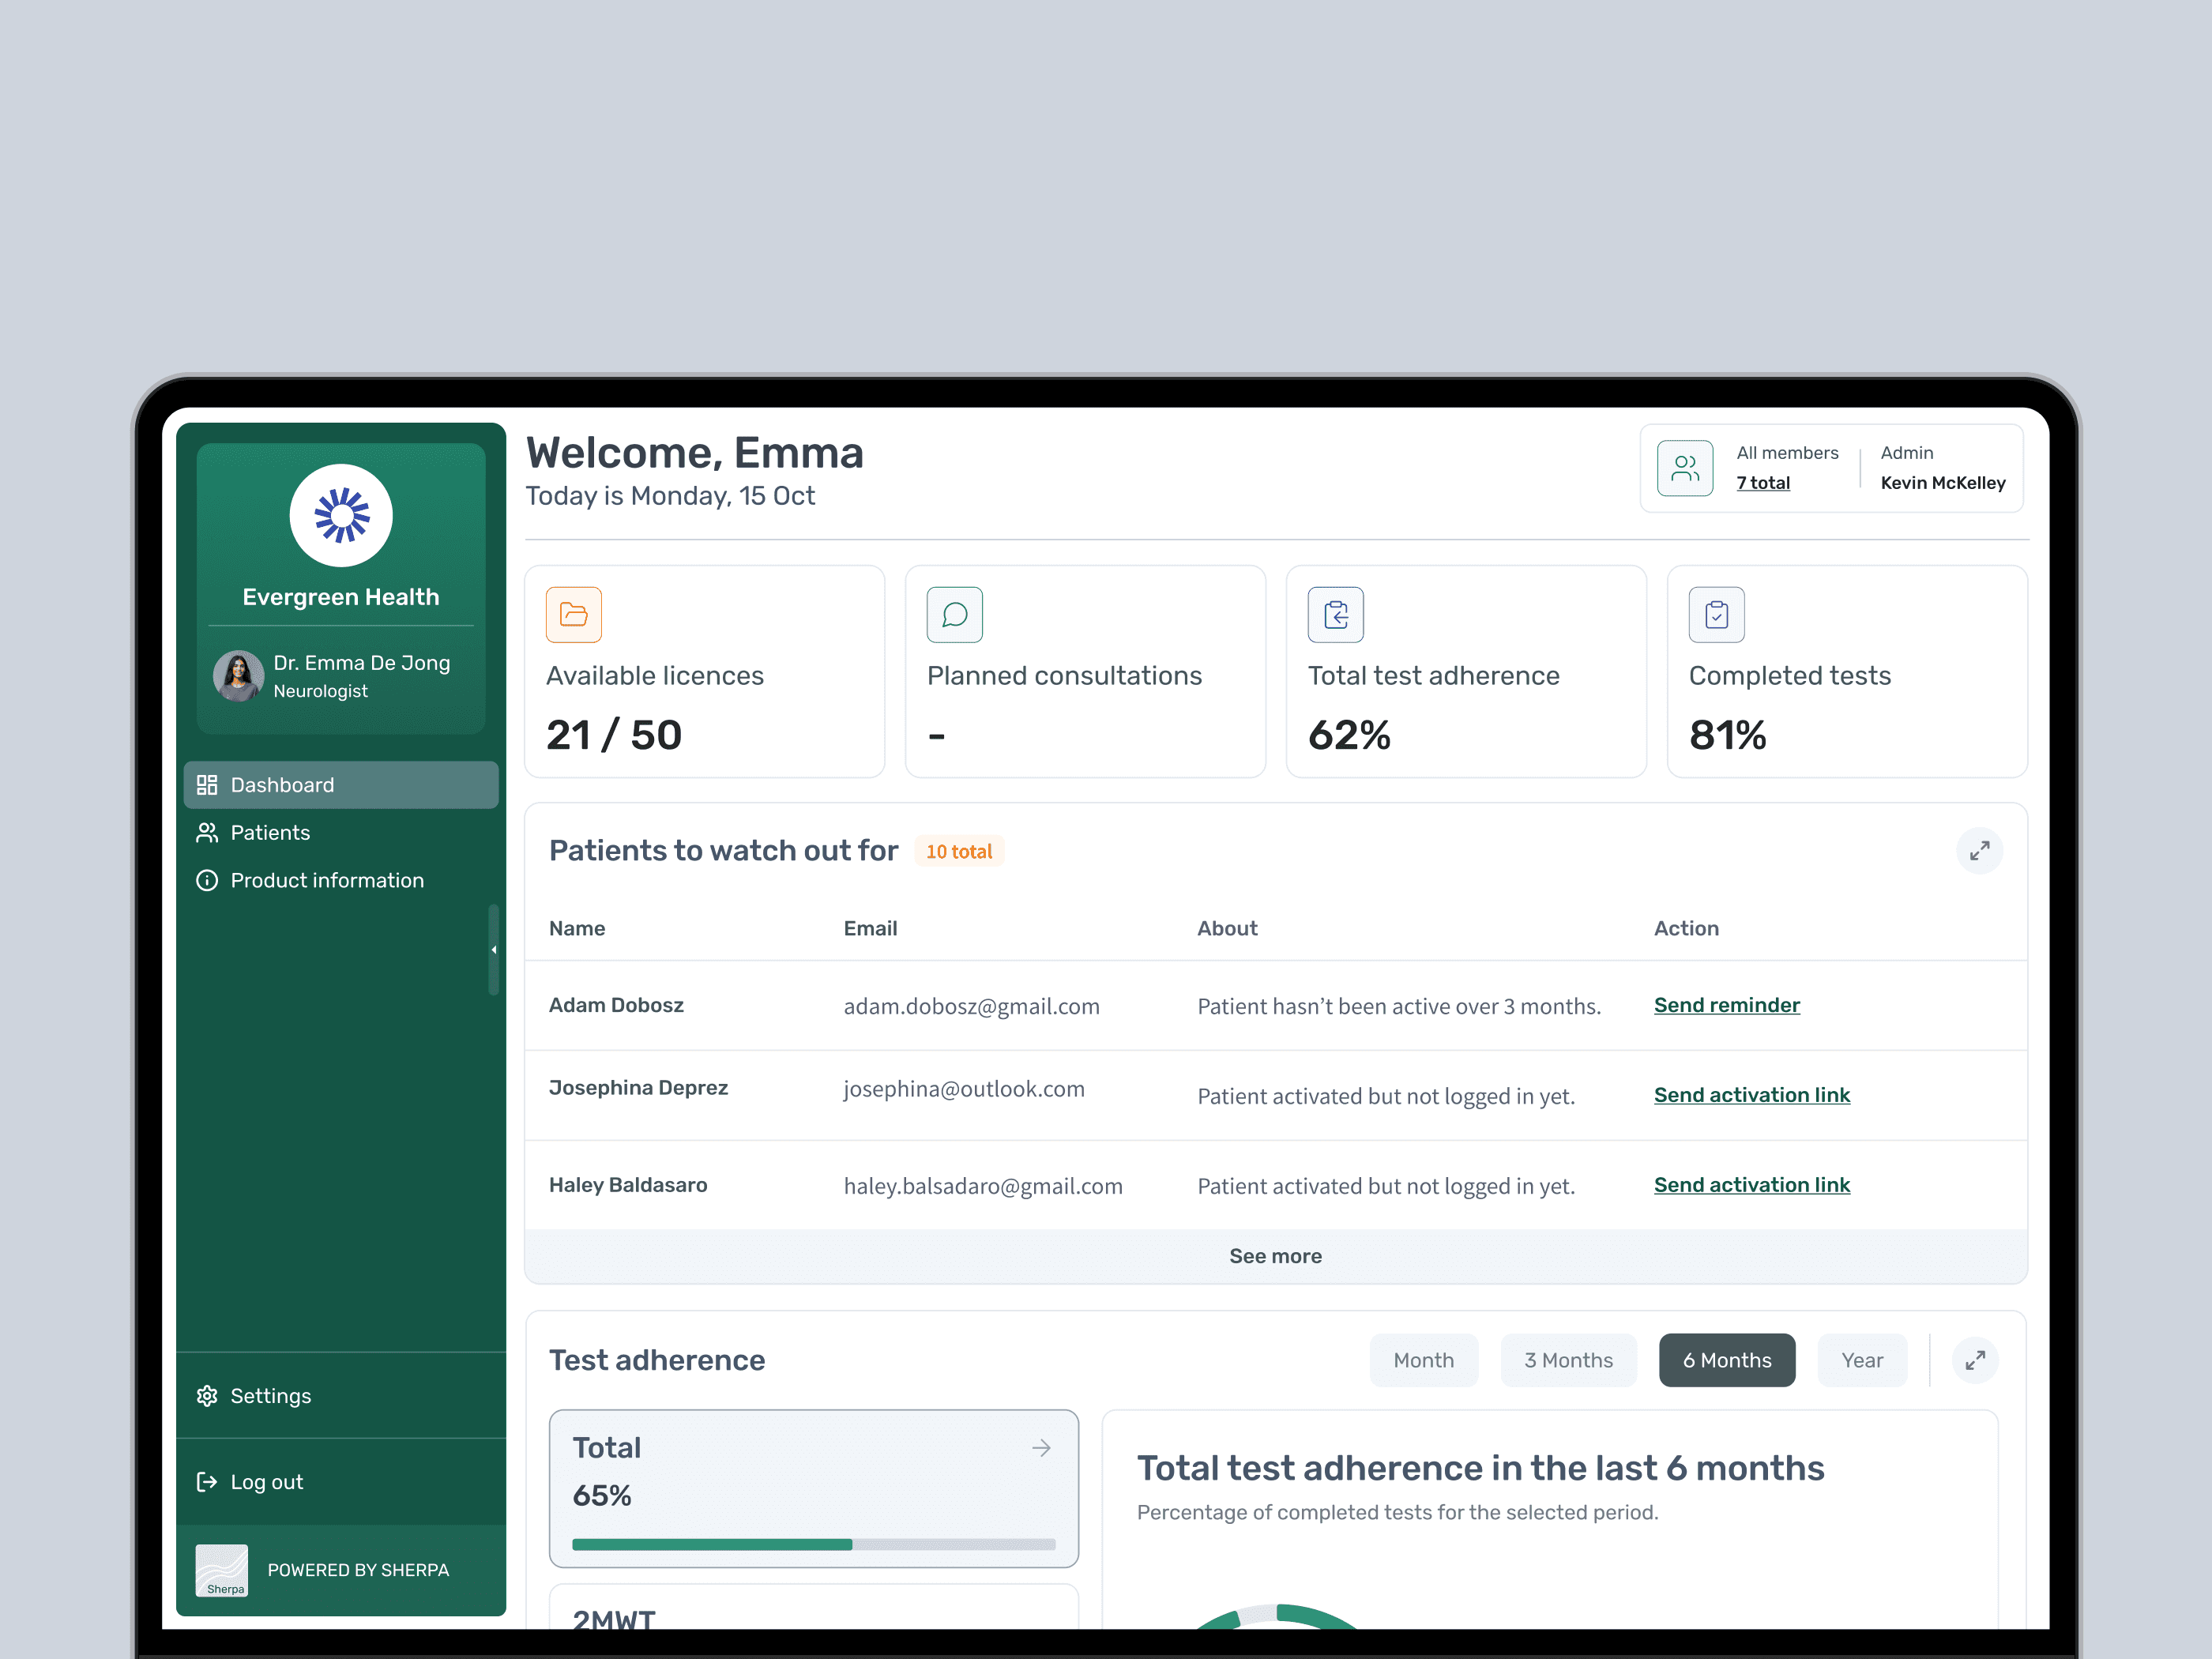Click patient name Josephina Deprez
This screenshot has height=1659, width=2212.
(638, 1088)
